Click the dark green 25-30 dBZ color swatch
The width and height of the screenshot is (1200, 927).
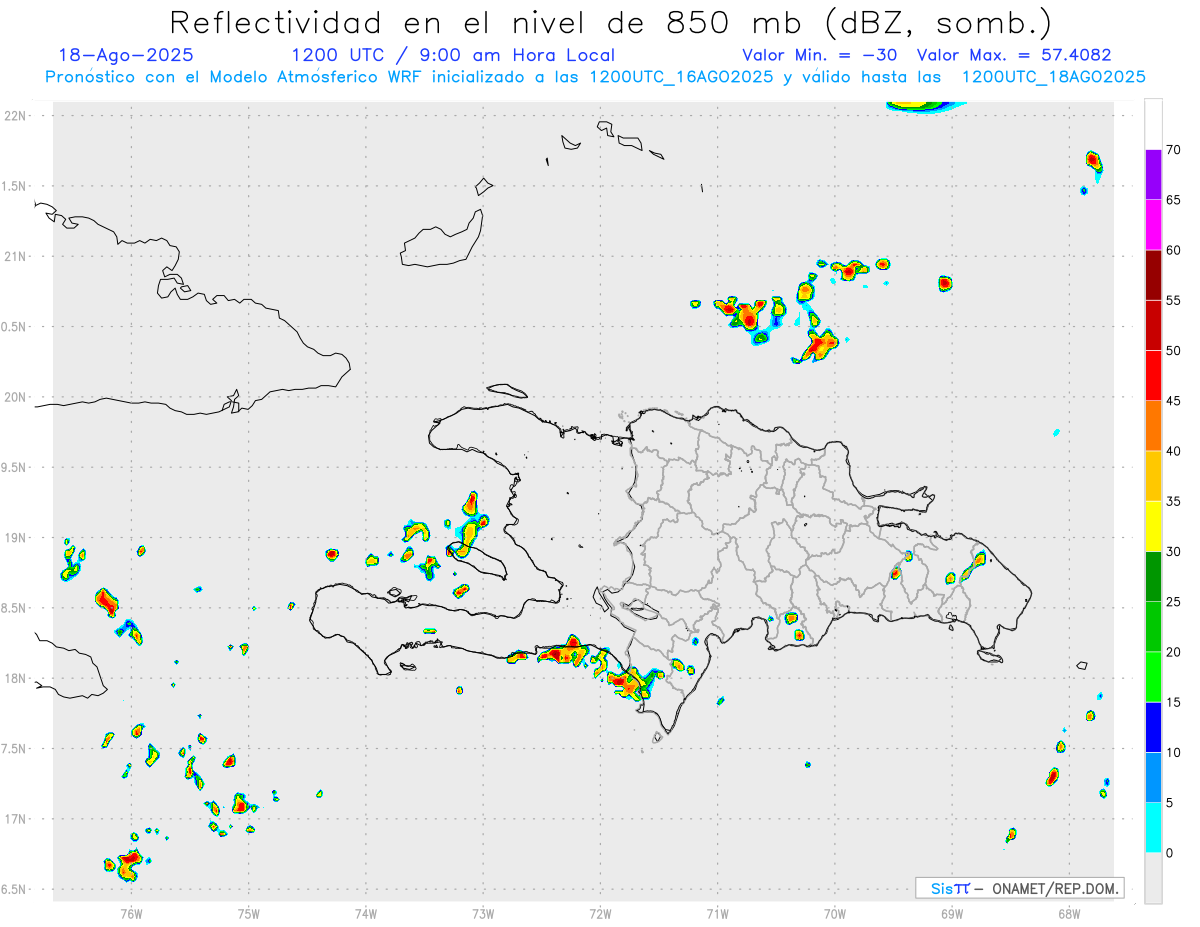pyautogui.click(x=1153, y=577)
